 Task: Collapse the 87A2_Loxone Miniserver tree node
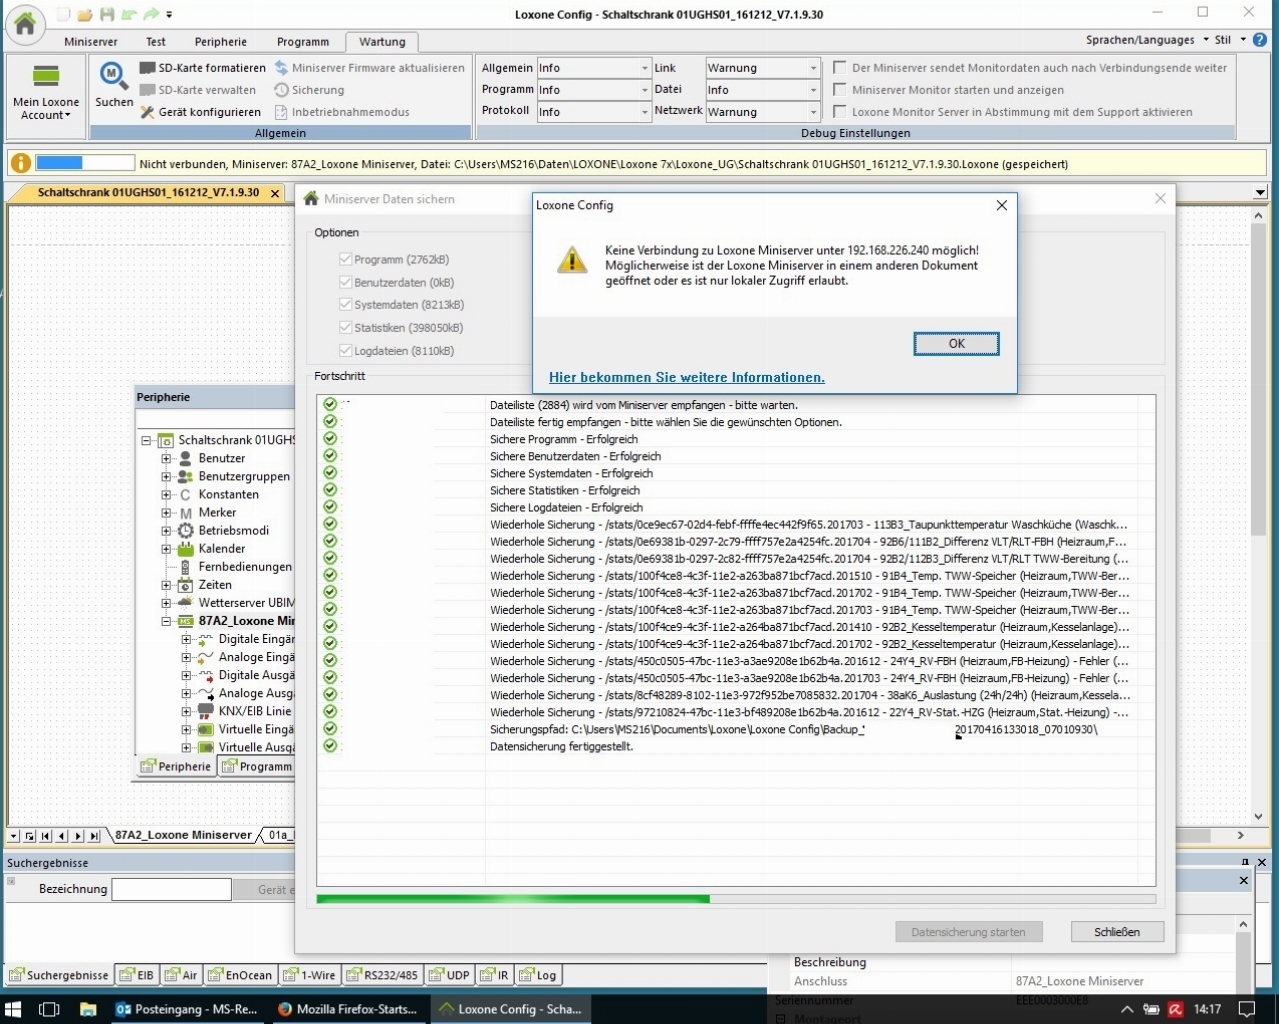166,621
